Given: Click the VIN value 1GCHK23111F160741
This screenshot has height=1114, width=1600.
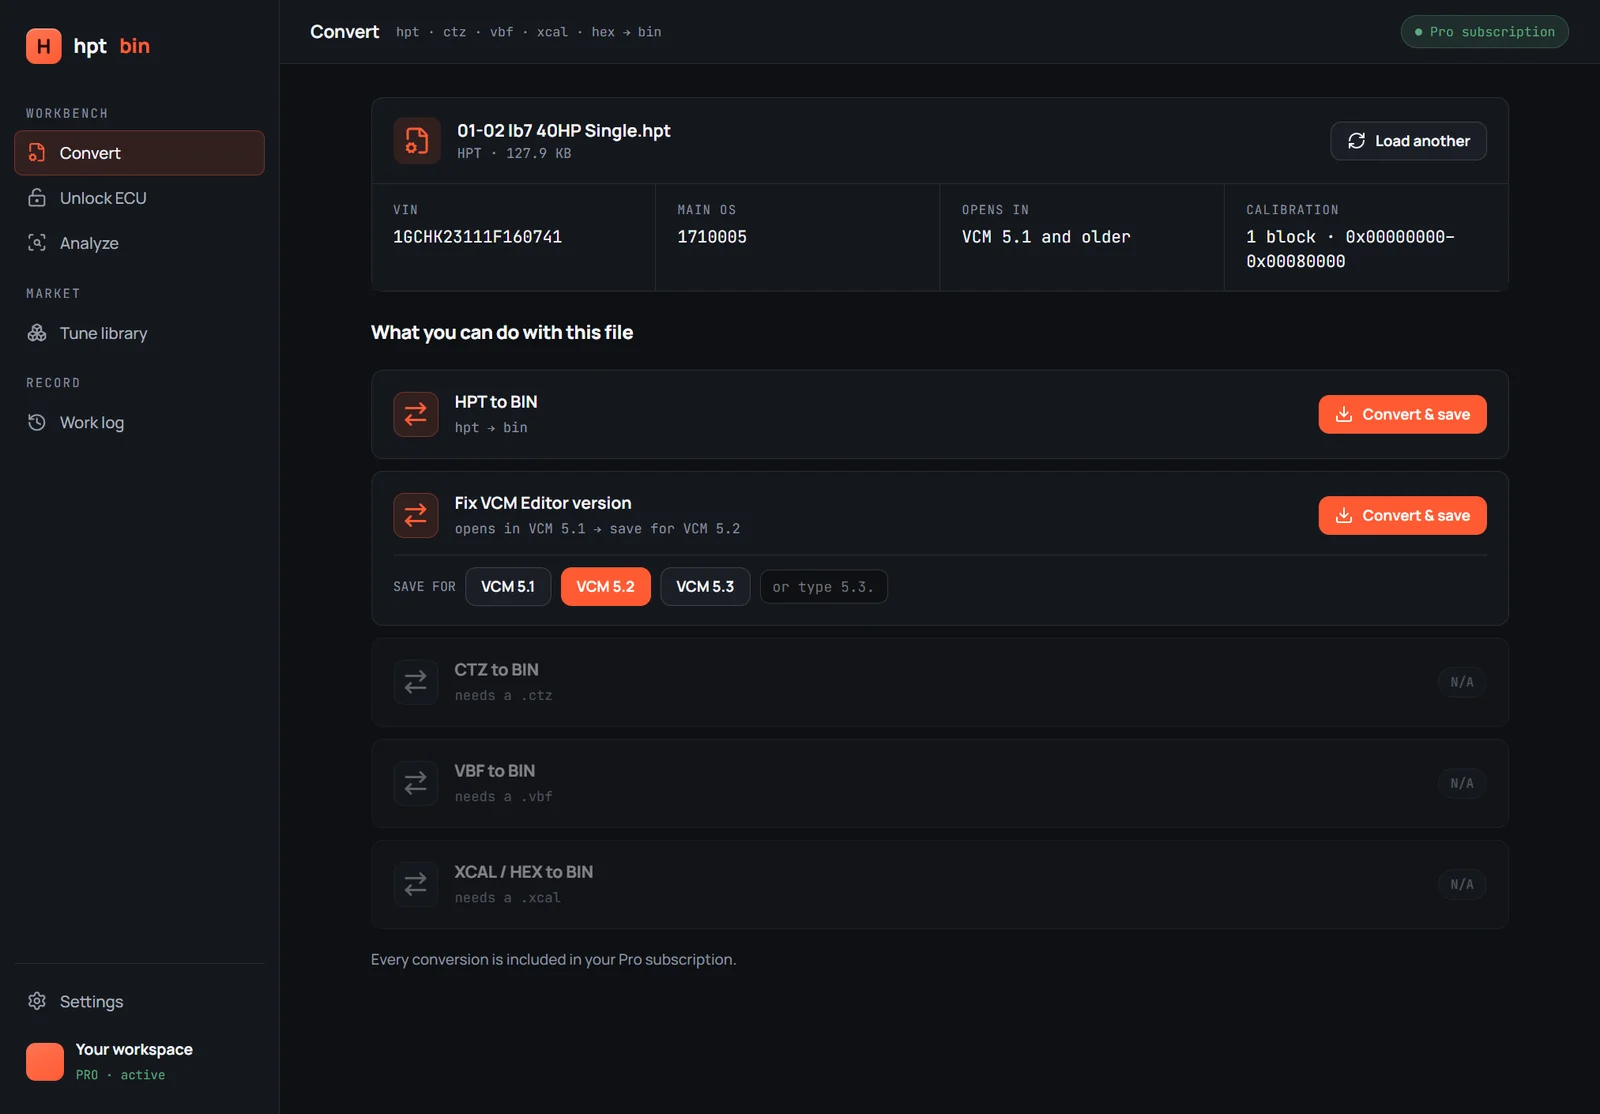Looking at the screenshot, I should click(477, 237).
